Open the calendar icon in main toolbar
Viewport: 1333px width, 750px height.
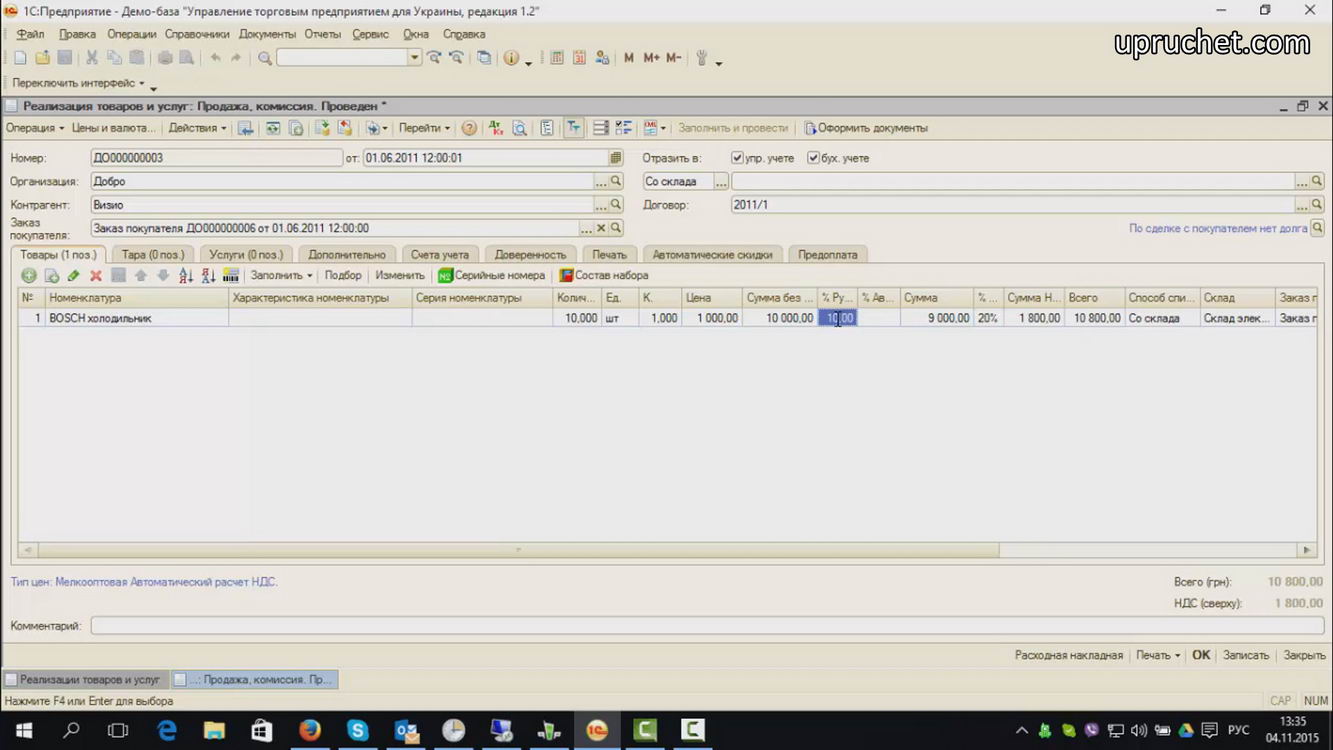[x=579, y=58]
